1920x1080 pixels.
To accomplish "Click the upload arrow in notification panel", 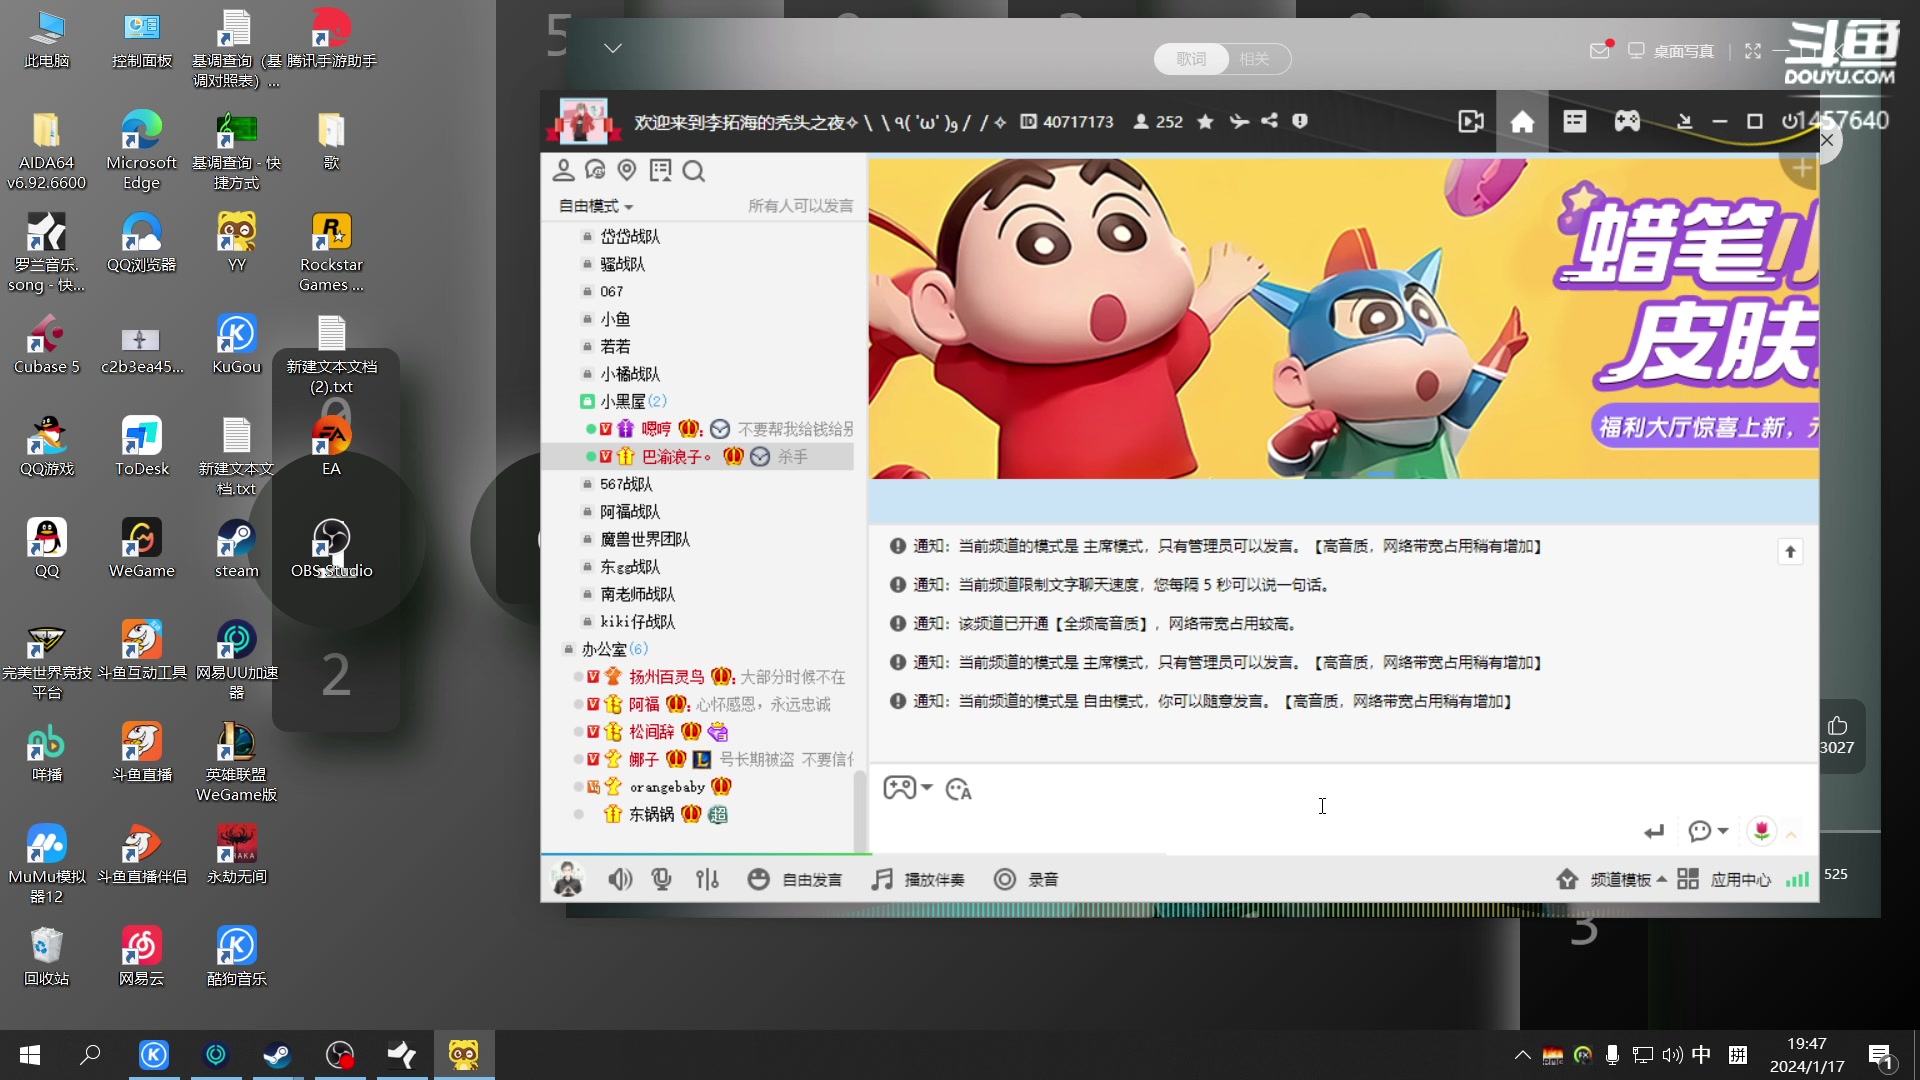I will tap(1789, 551).
